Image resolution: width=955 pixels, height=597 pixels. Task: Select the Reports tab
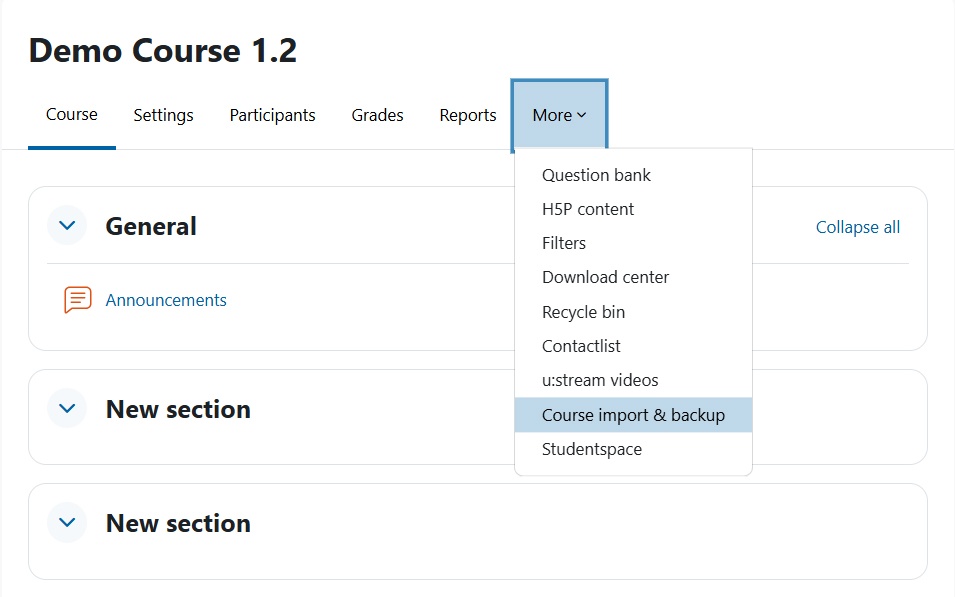(x=468, y=115)
